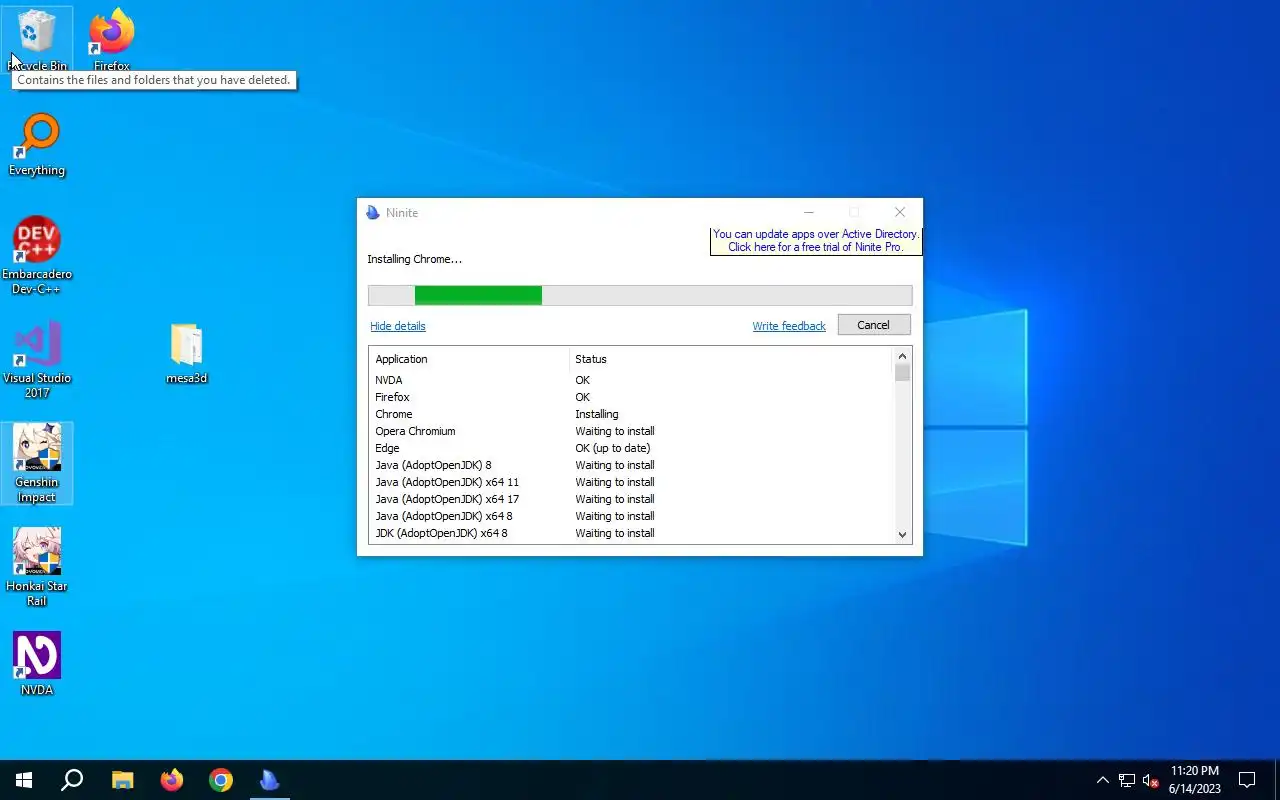Show hidden system tray icons
The width and height of the screenshot is (1280, 800).
tap(1102, 780)
